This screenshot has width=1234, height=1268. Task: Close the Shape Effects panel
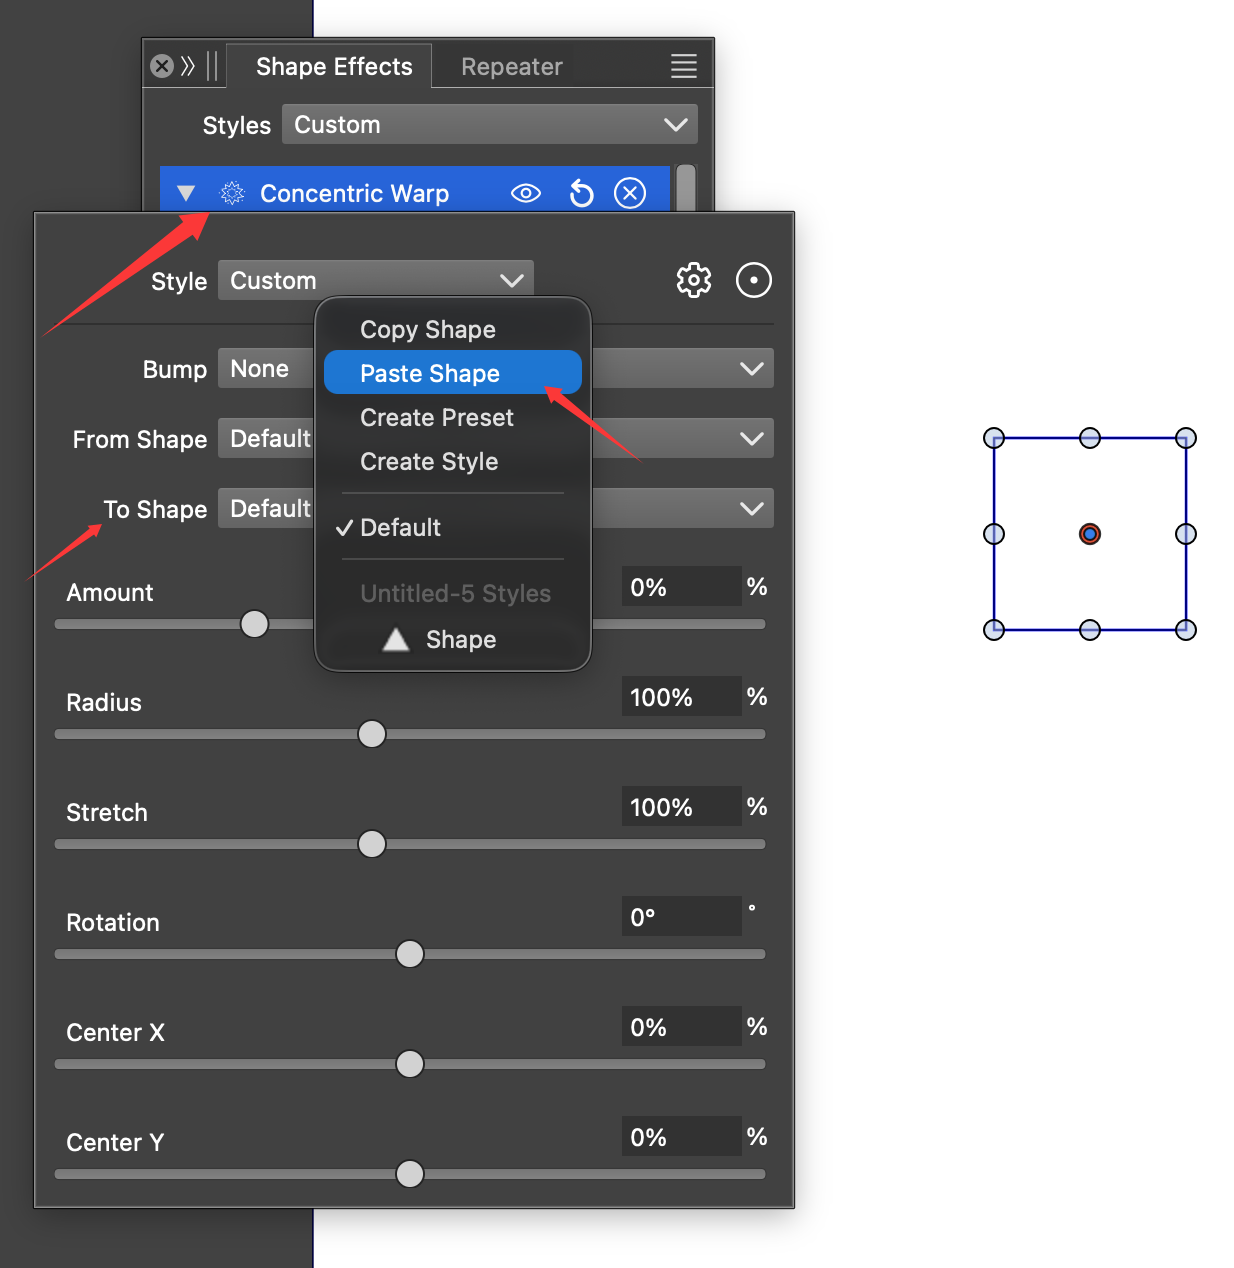[162, 67]
